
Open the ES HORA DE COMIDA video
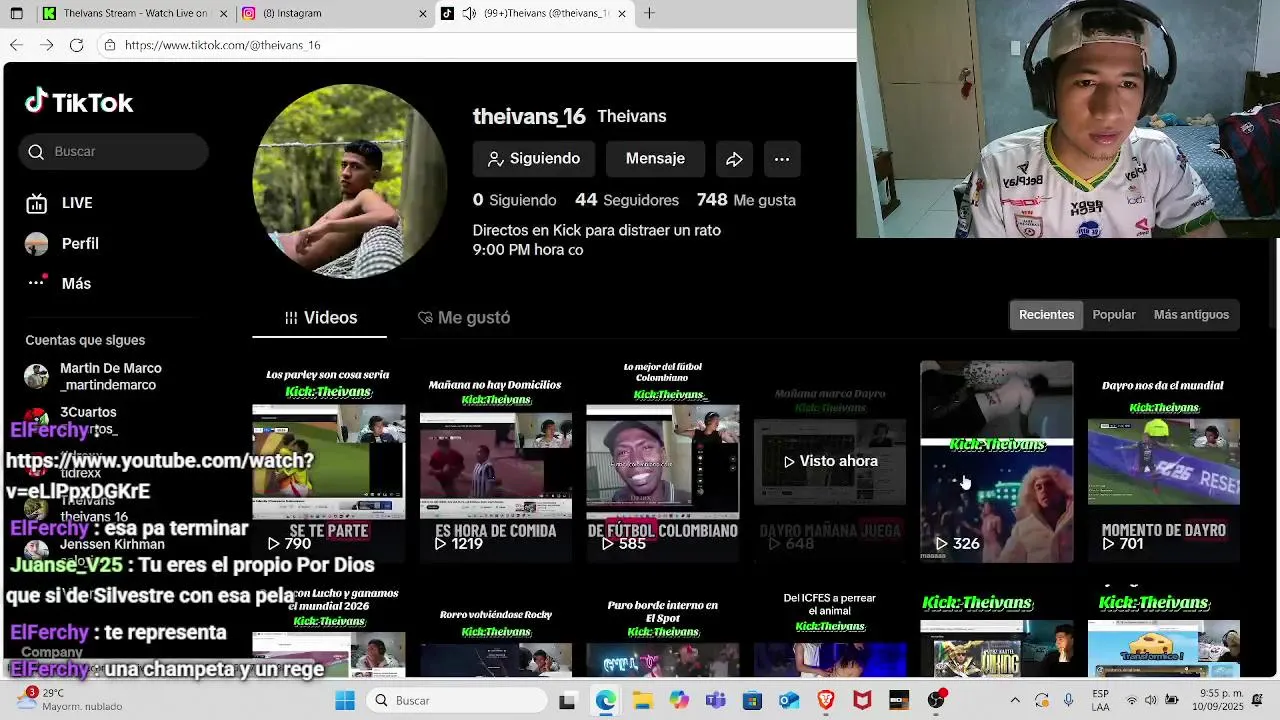pos(496,461)
